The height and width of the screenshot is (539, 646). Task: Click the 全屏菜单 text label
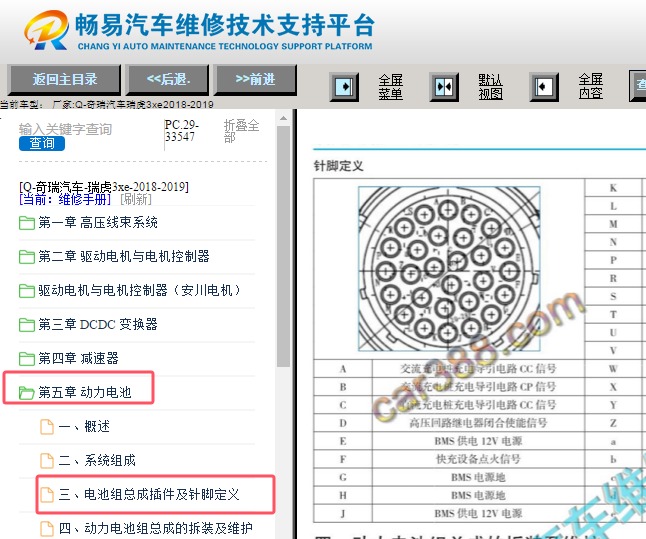(x=391, y=87)
